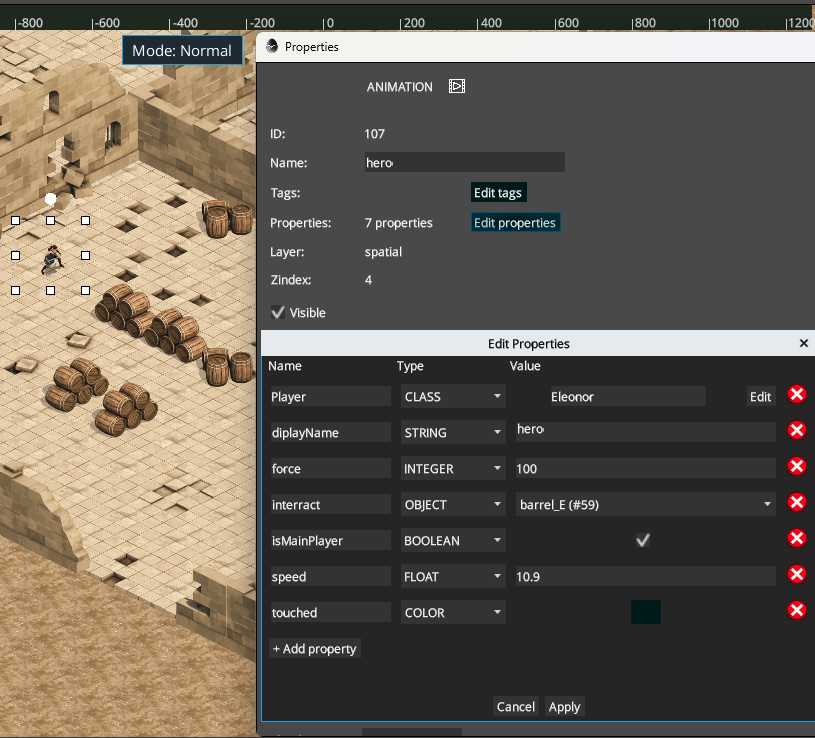Select the hero character sprite on map
This screenshot has height=738, width=815.
[52, 259]
